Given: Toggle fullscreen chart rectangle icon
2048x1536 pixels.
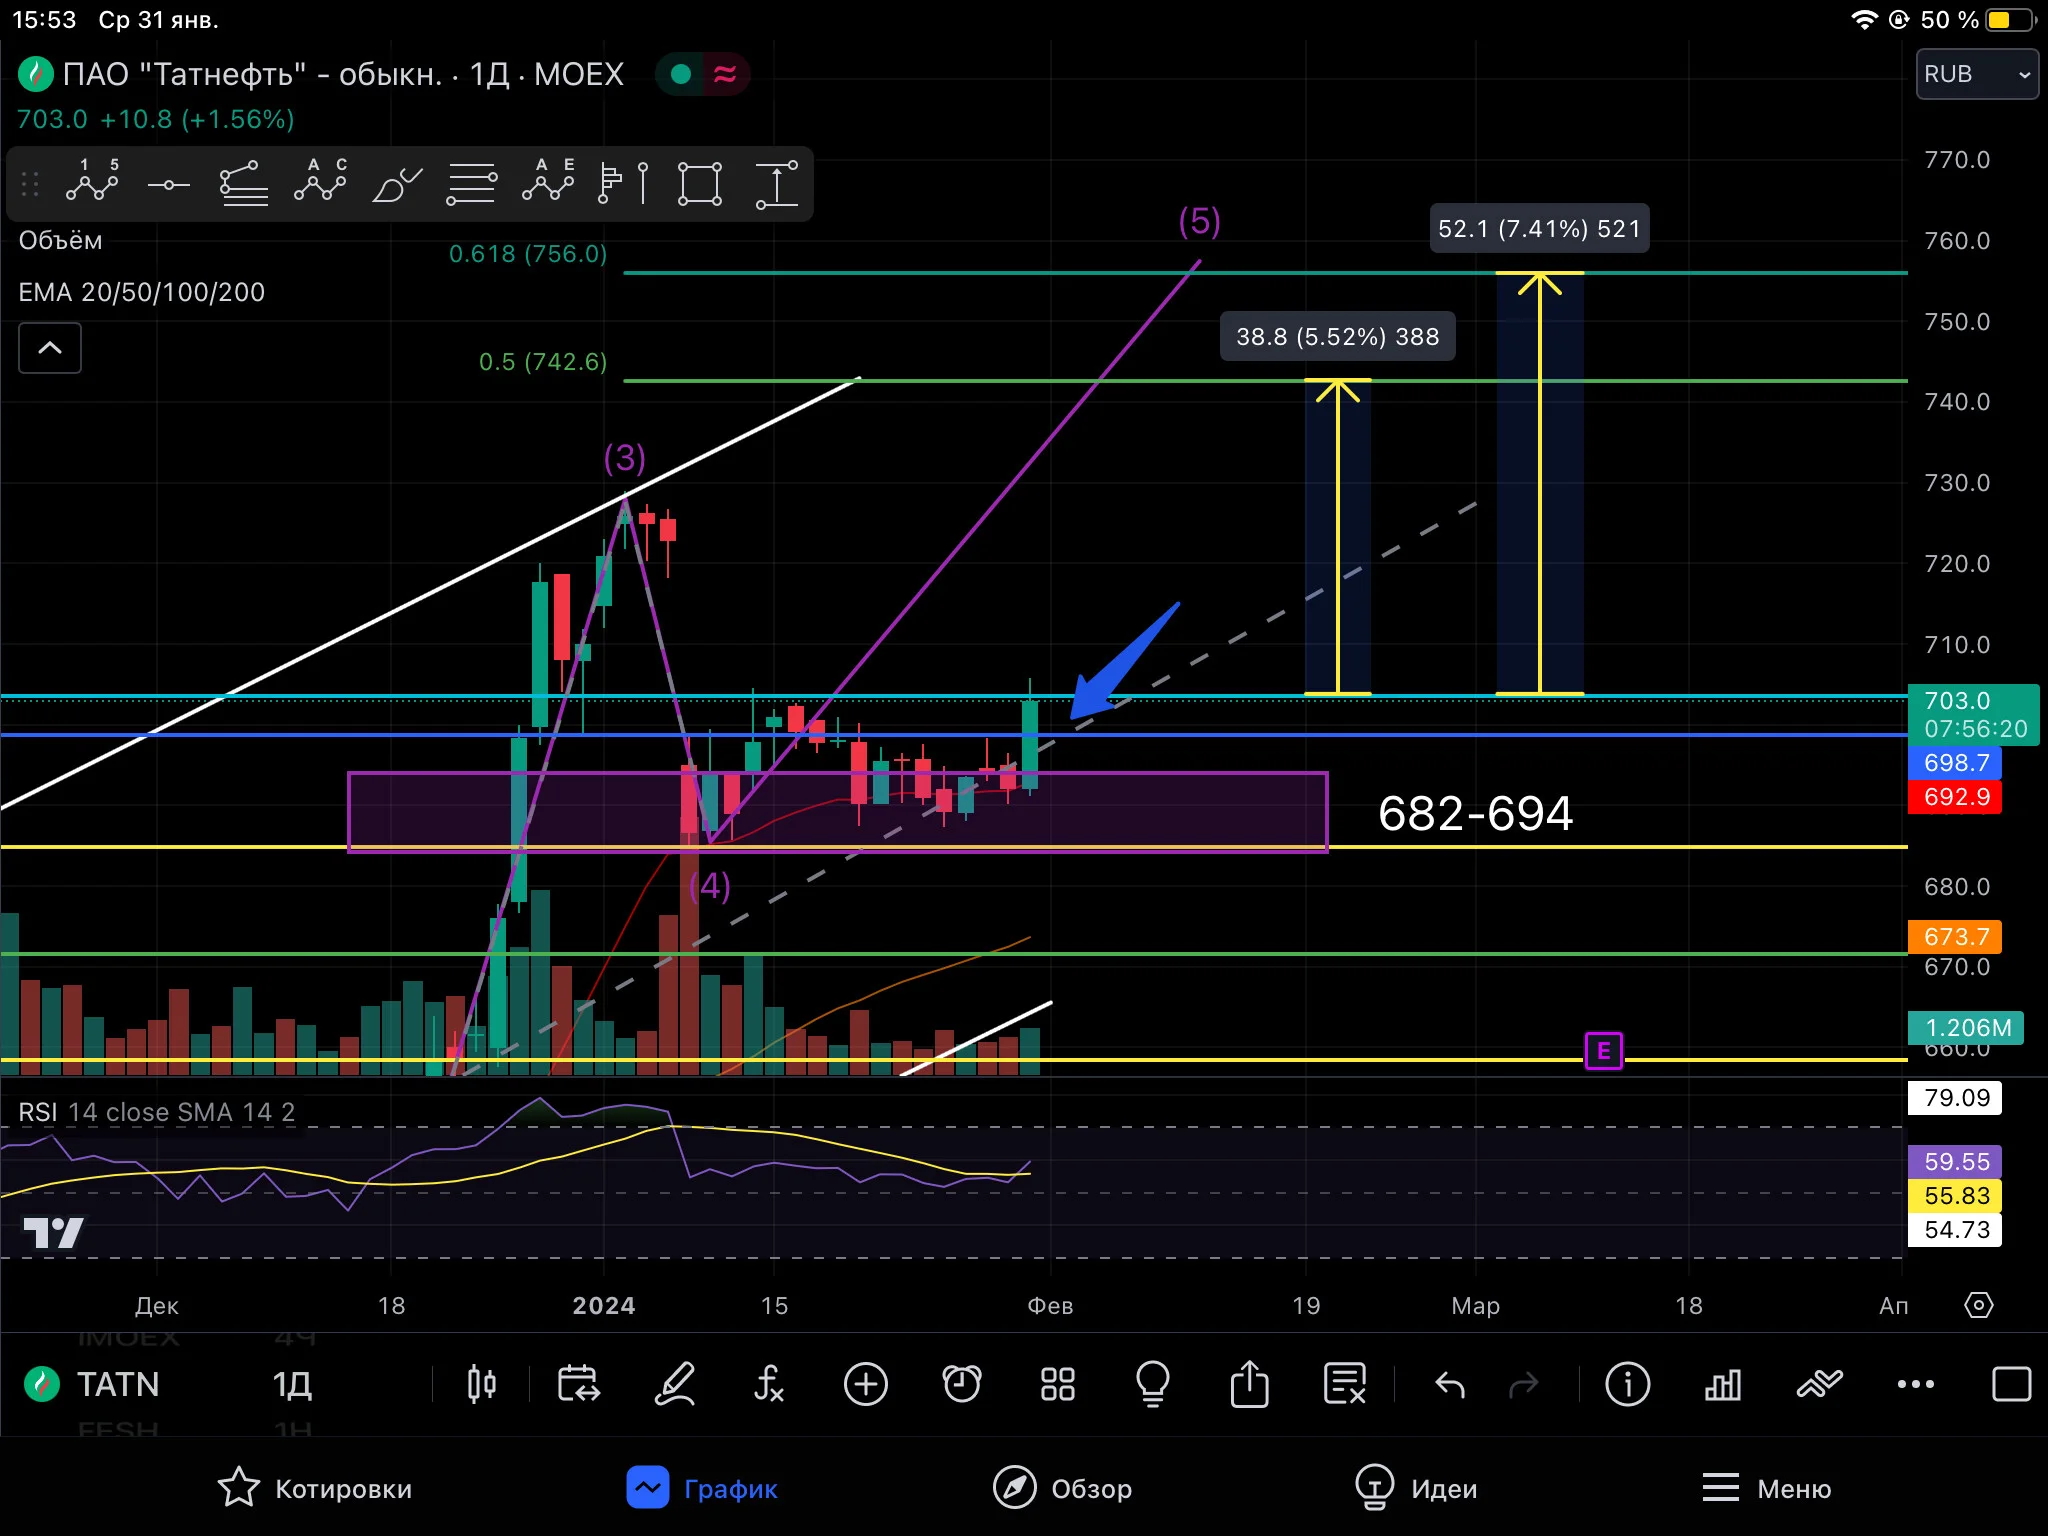Looking at the screenshot, I should click(x=2011, y=1384).
